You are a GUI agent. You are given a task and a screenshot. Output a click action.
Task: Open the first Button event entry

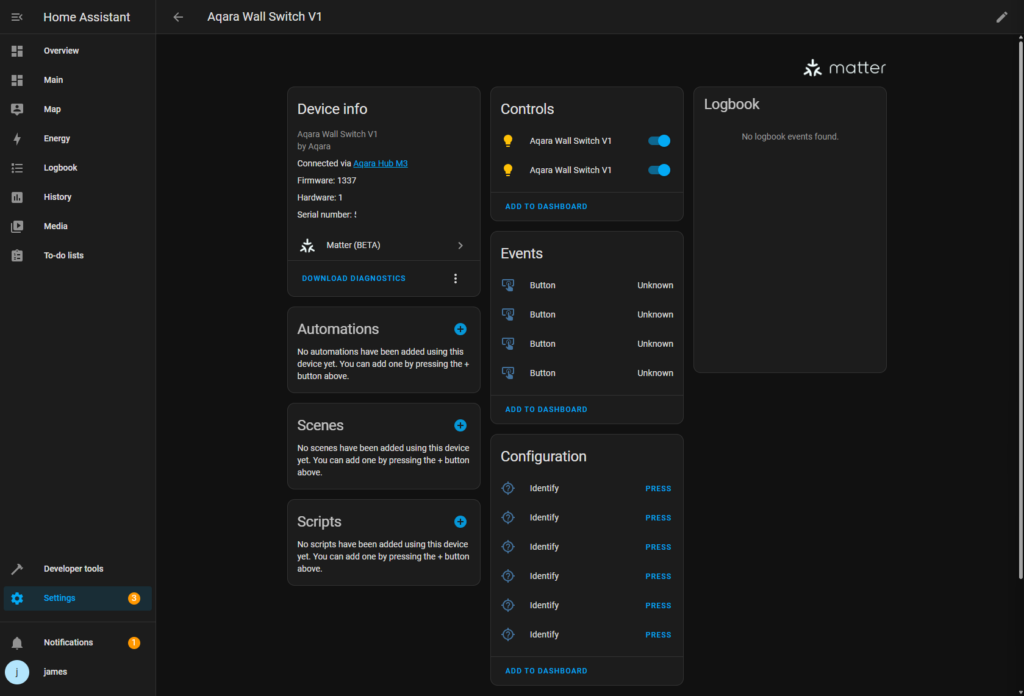(586, 286)
